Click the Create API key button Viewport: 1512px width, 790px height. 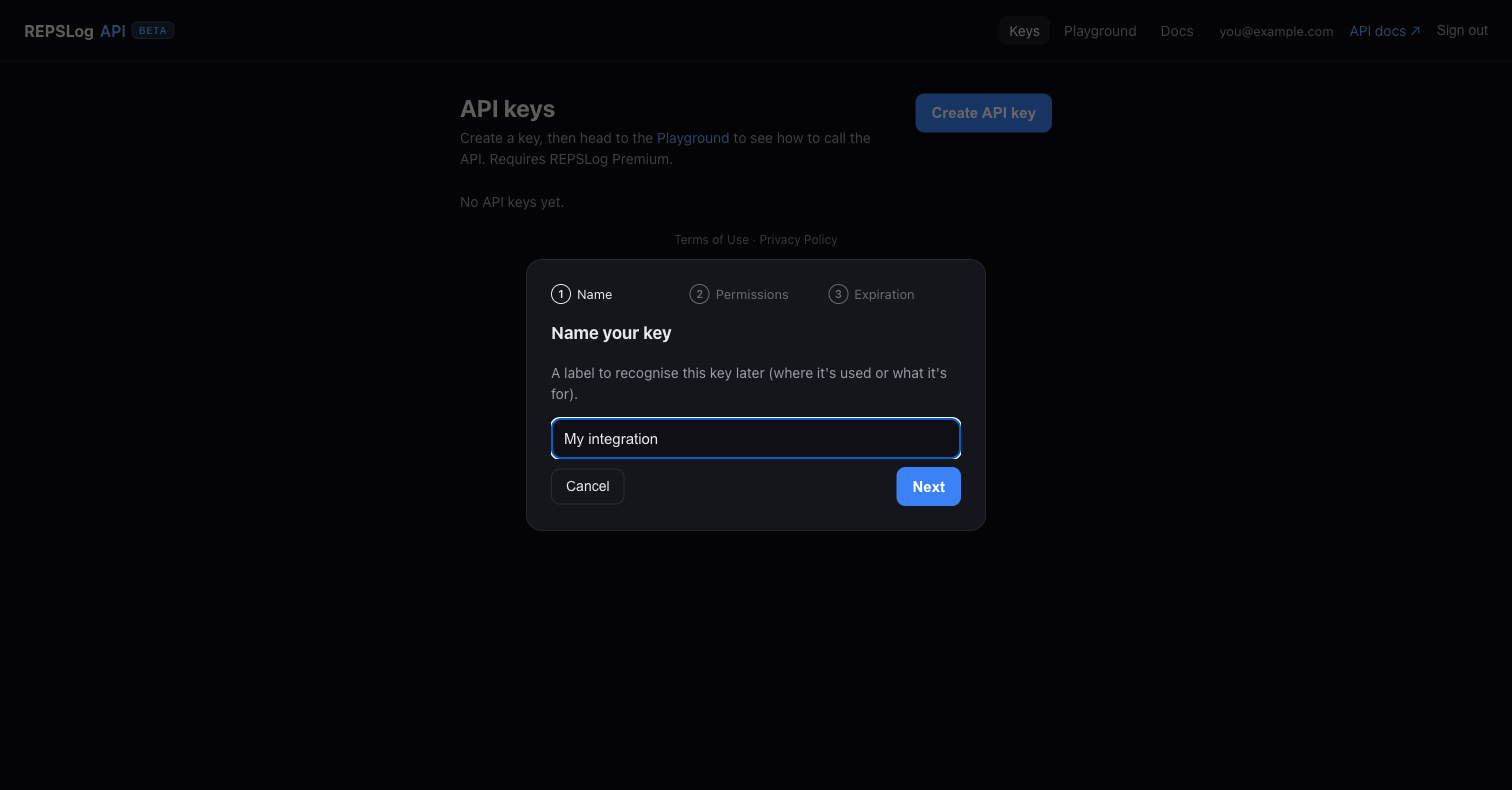983,113
